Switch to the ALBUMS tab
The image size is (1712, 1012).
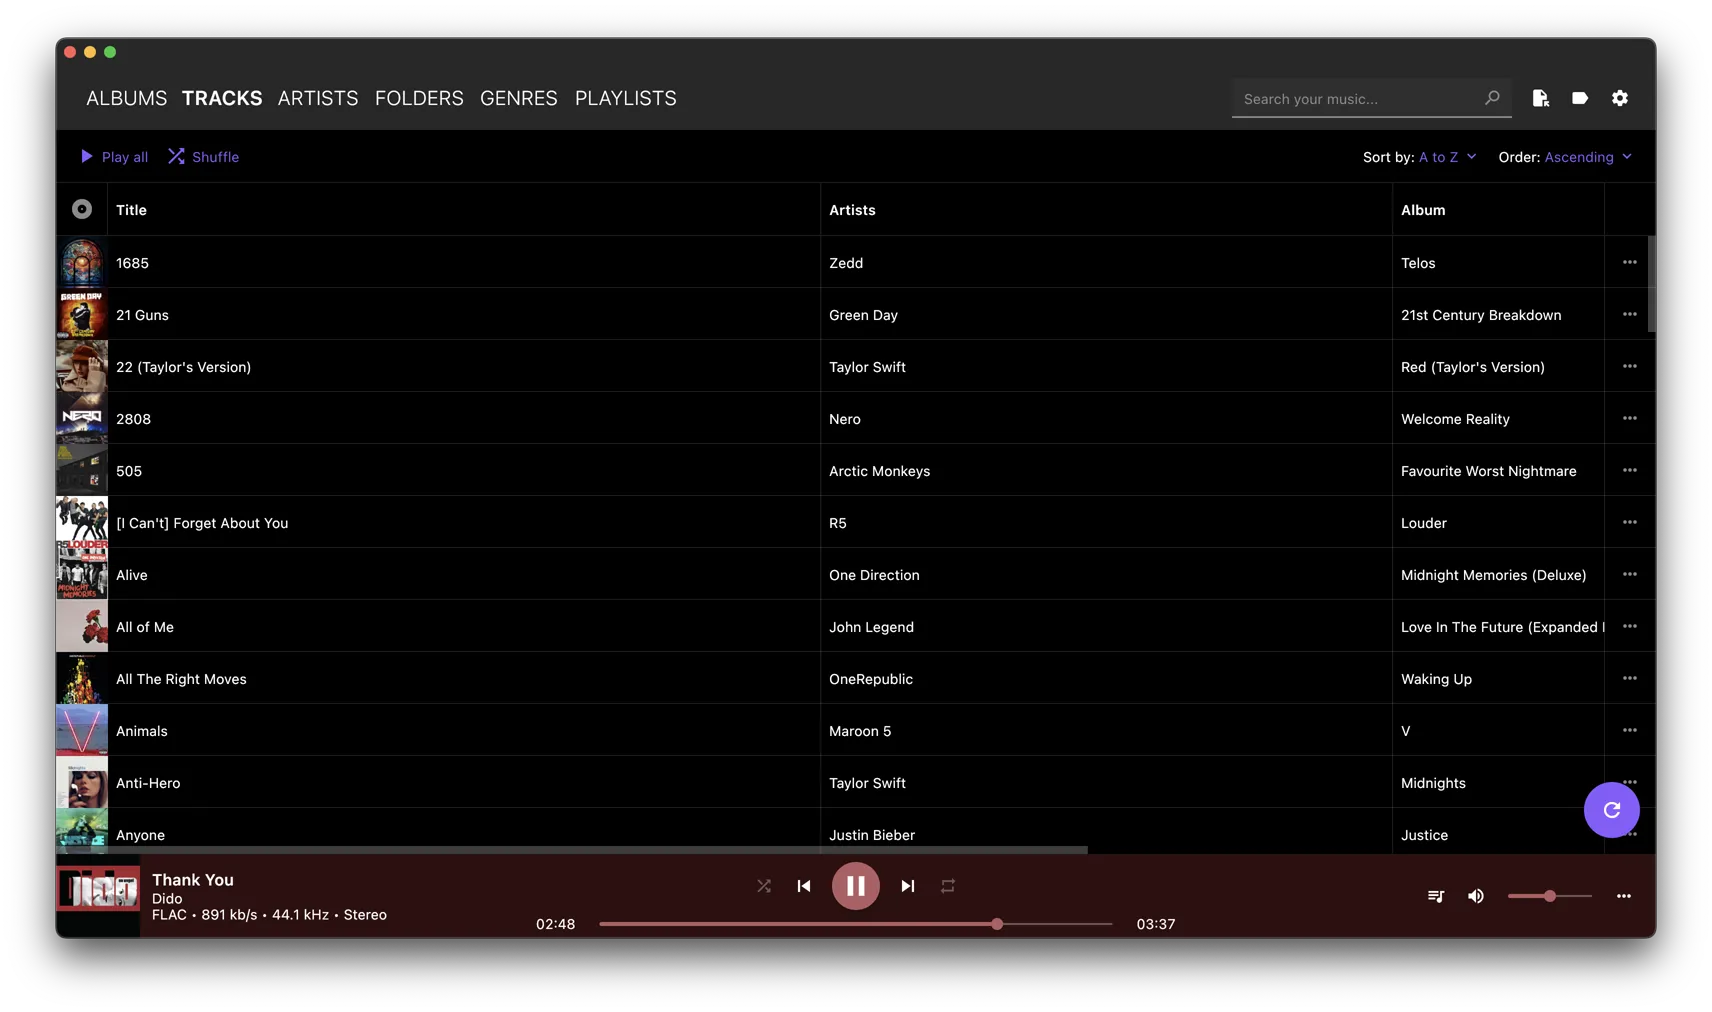tap(126, 98)
